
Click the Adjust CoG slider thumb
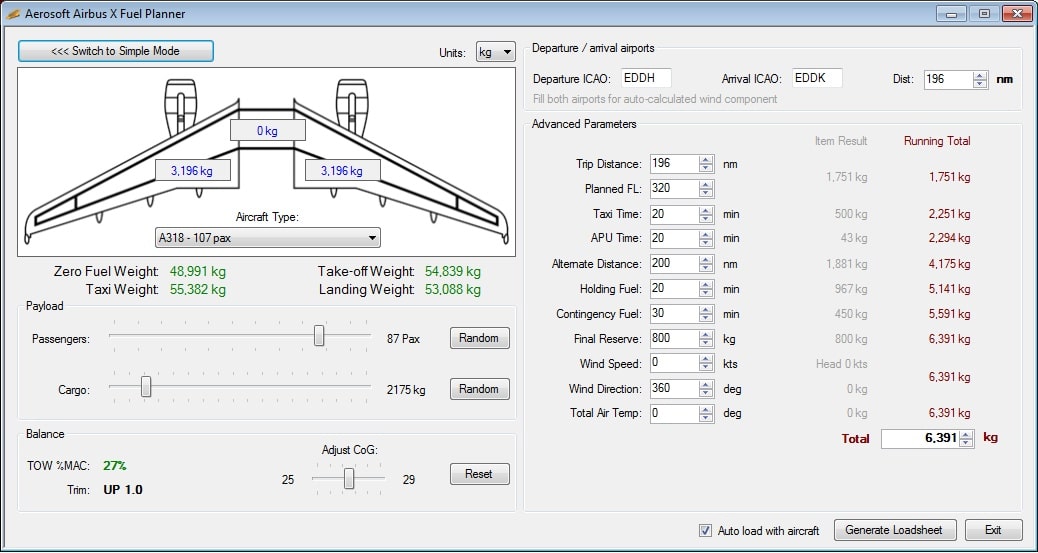click(349, 479)
